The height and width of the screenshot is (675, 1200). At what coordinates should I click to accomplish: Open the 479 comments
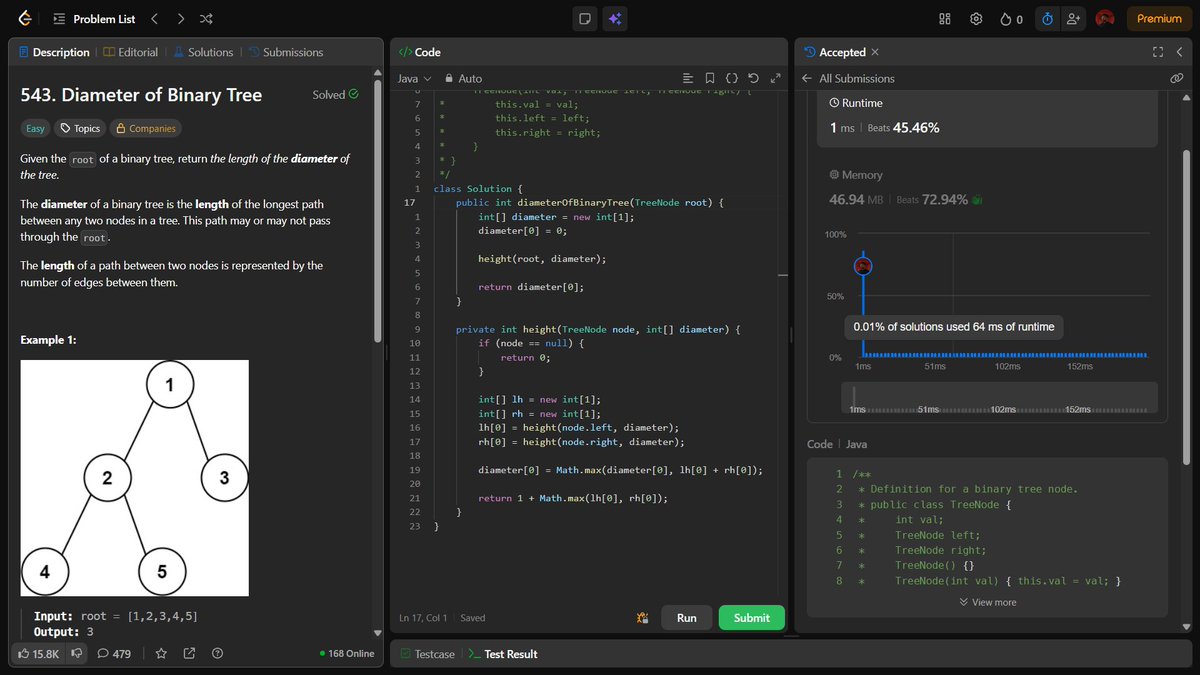114,654
